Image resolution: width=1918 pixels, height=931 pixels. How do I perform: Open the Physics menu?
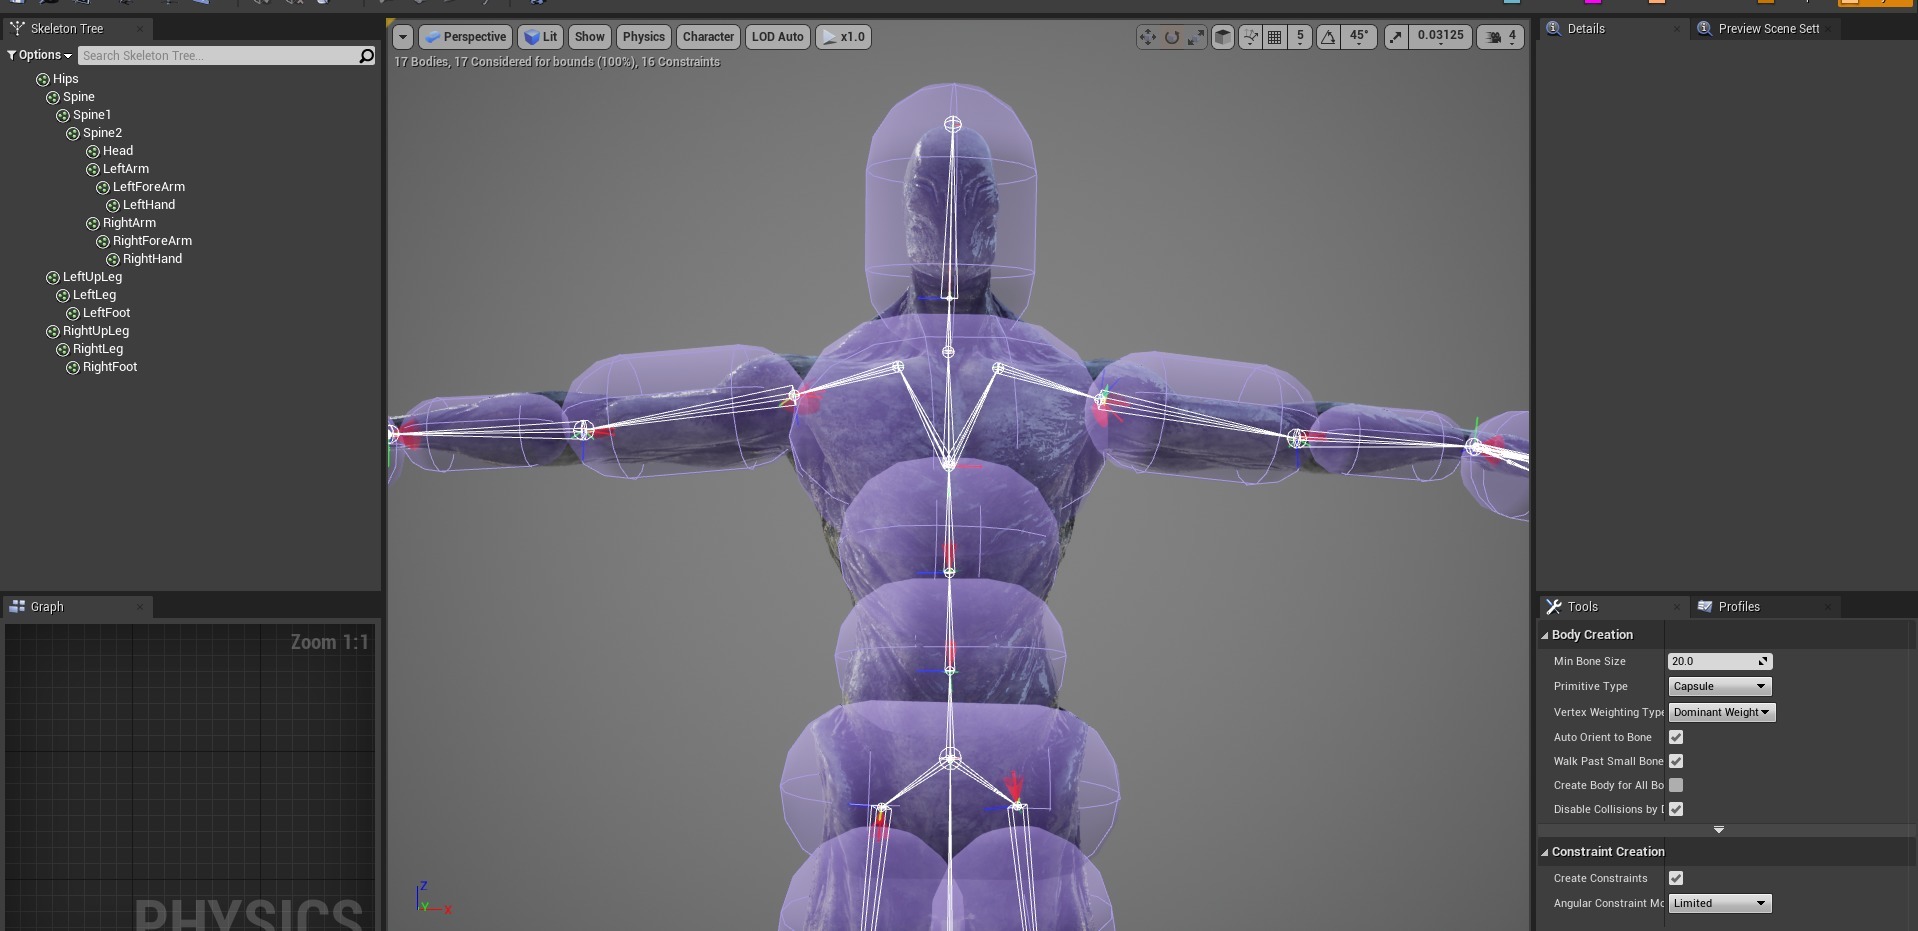click(643, 37)
